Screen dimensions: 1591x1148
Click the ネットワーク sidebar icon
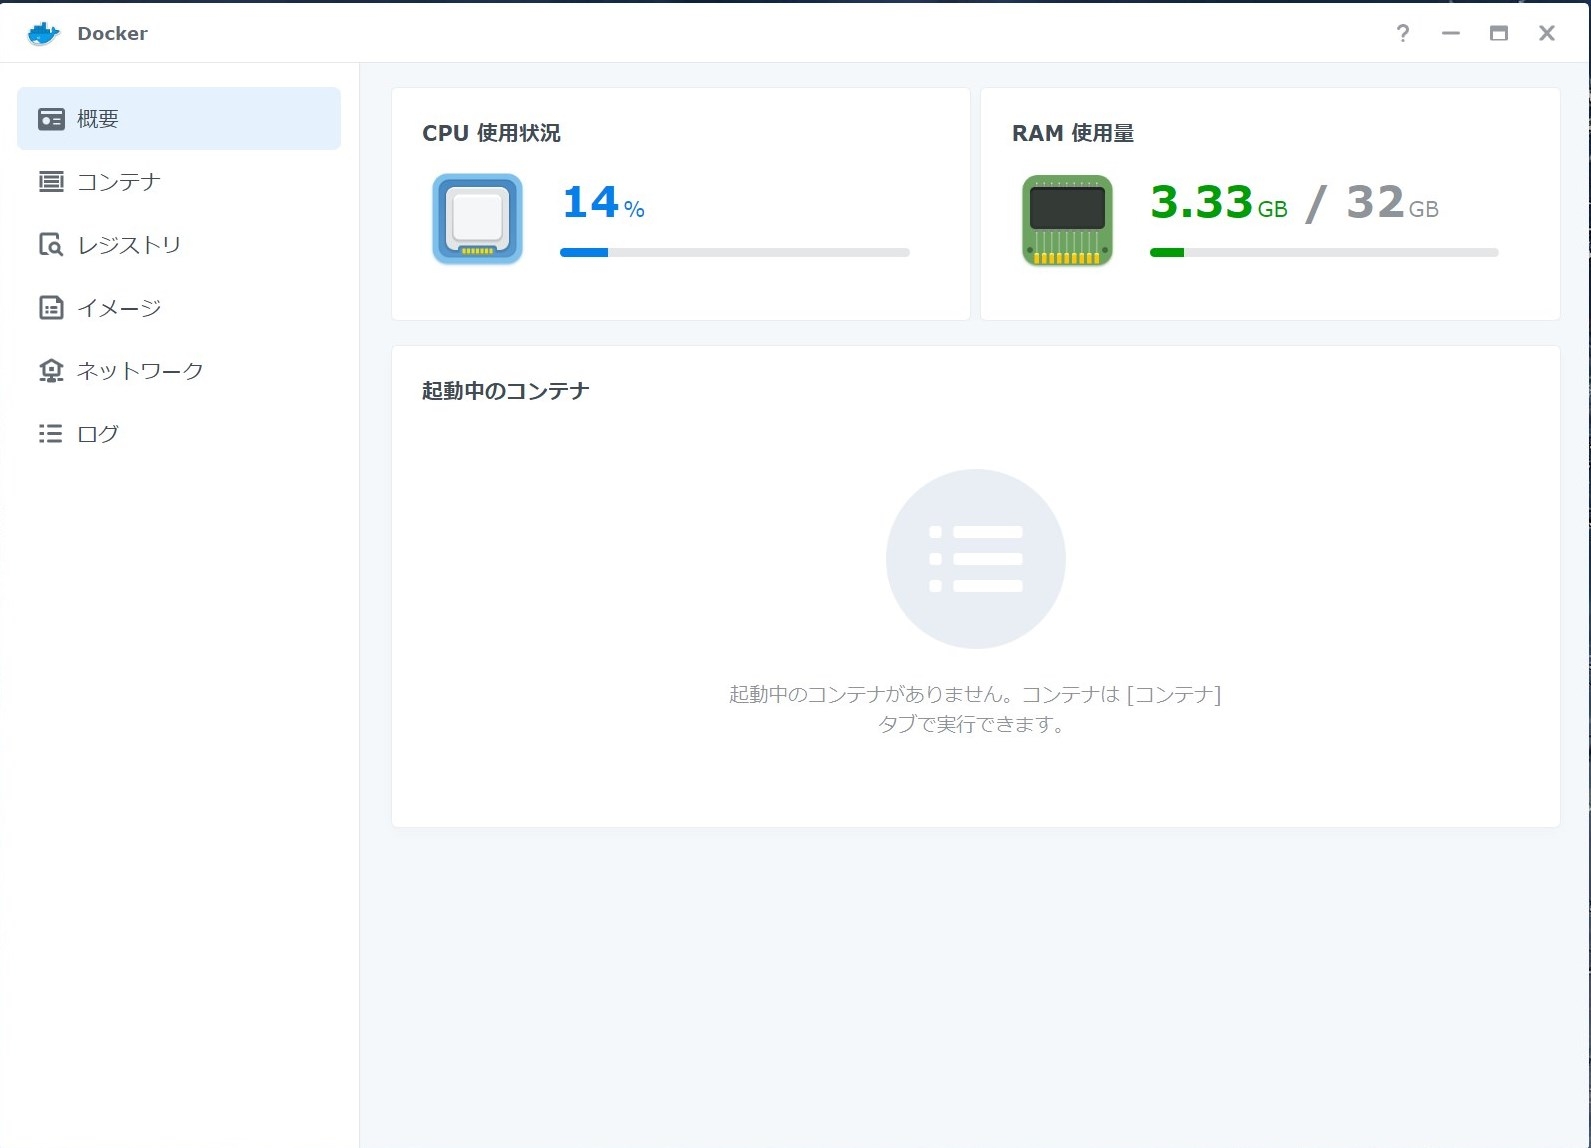point(51,371)
